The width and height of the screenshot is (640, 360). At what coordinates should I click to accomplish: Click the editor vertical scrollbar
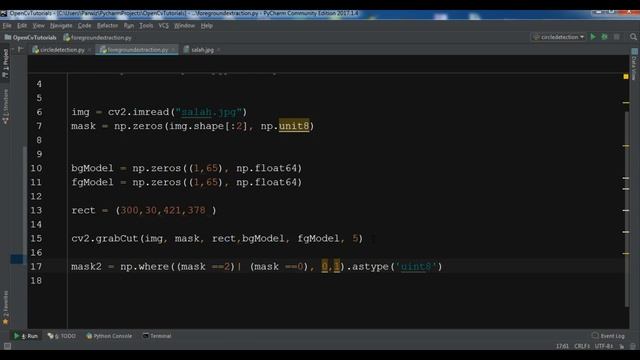coord(627,208)
